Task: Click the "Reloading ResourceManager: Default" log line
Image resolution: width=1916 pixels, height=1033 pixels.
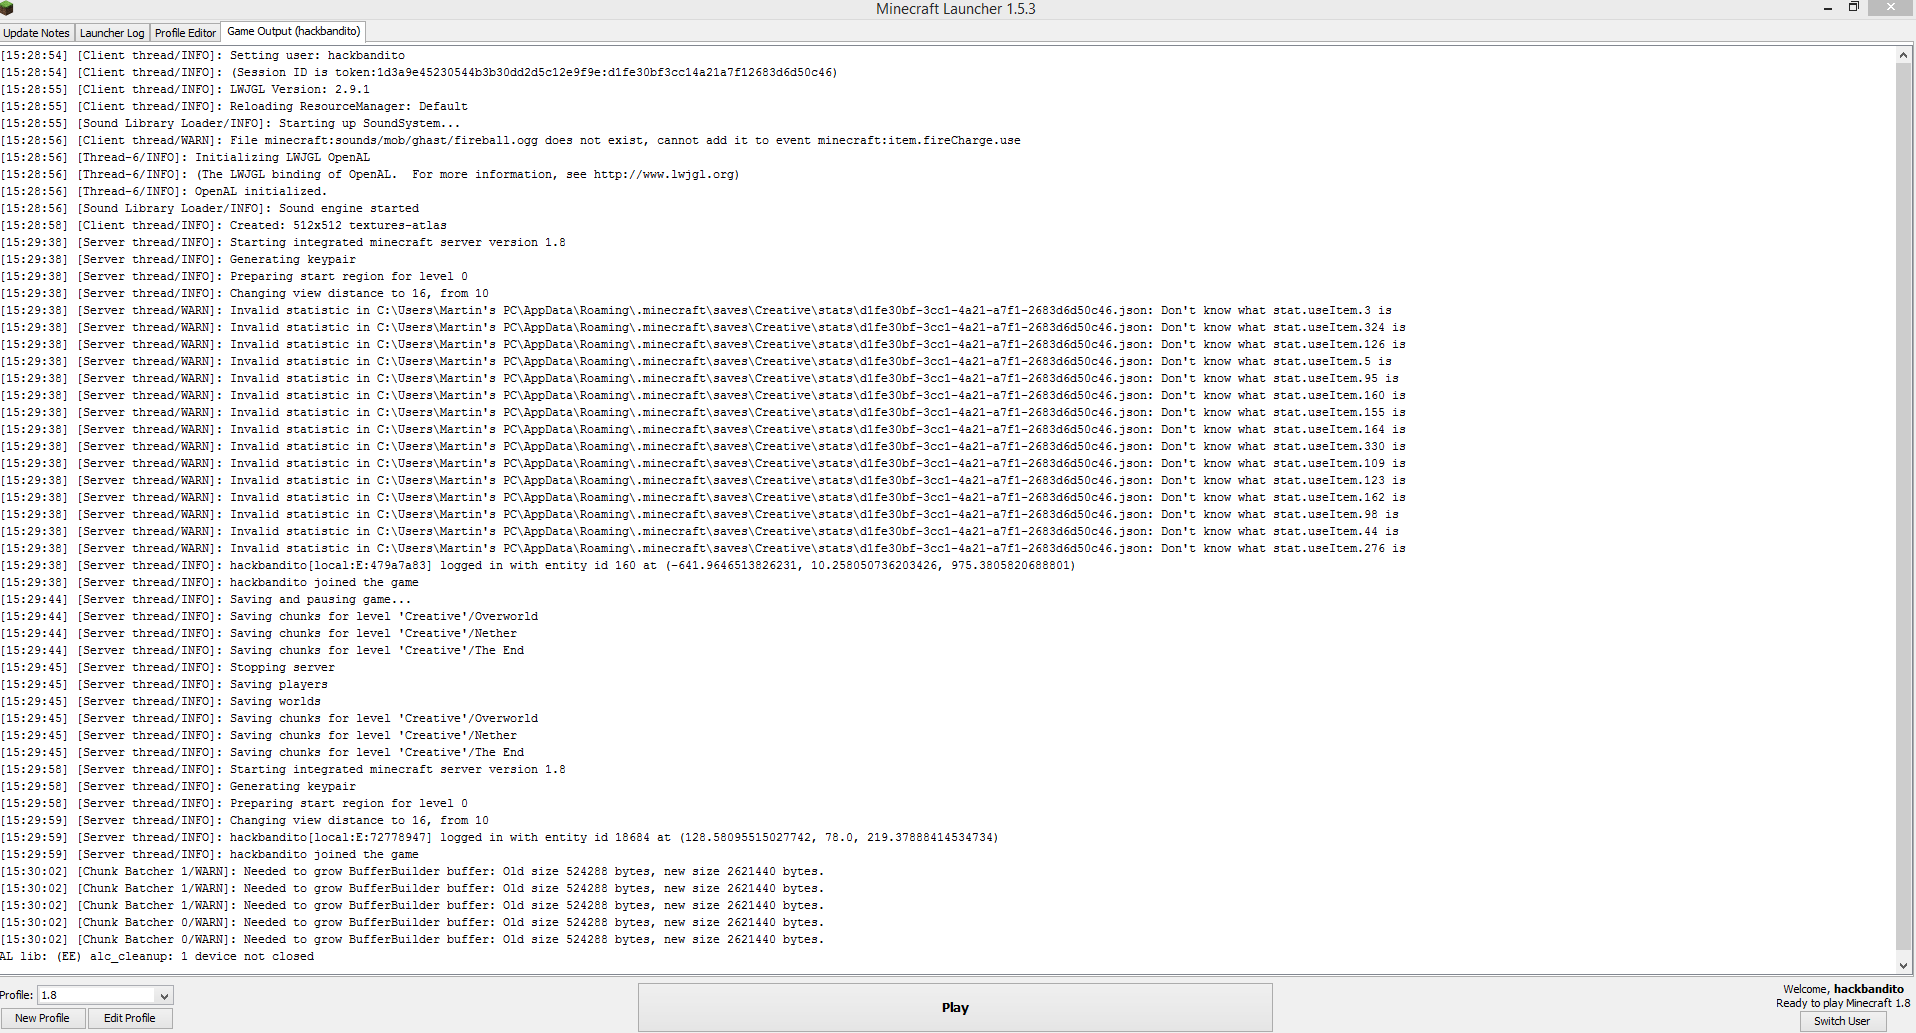Action: pos(234,107)
